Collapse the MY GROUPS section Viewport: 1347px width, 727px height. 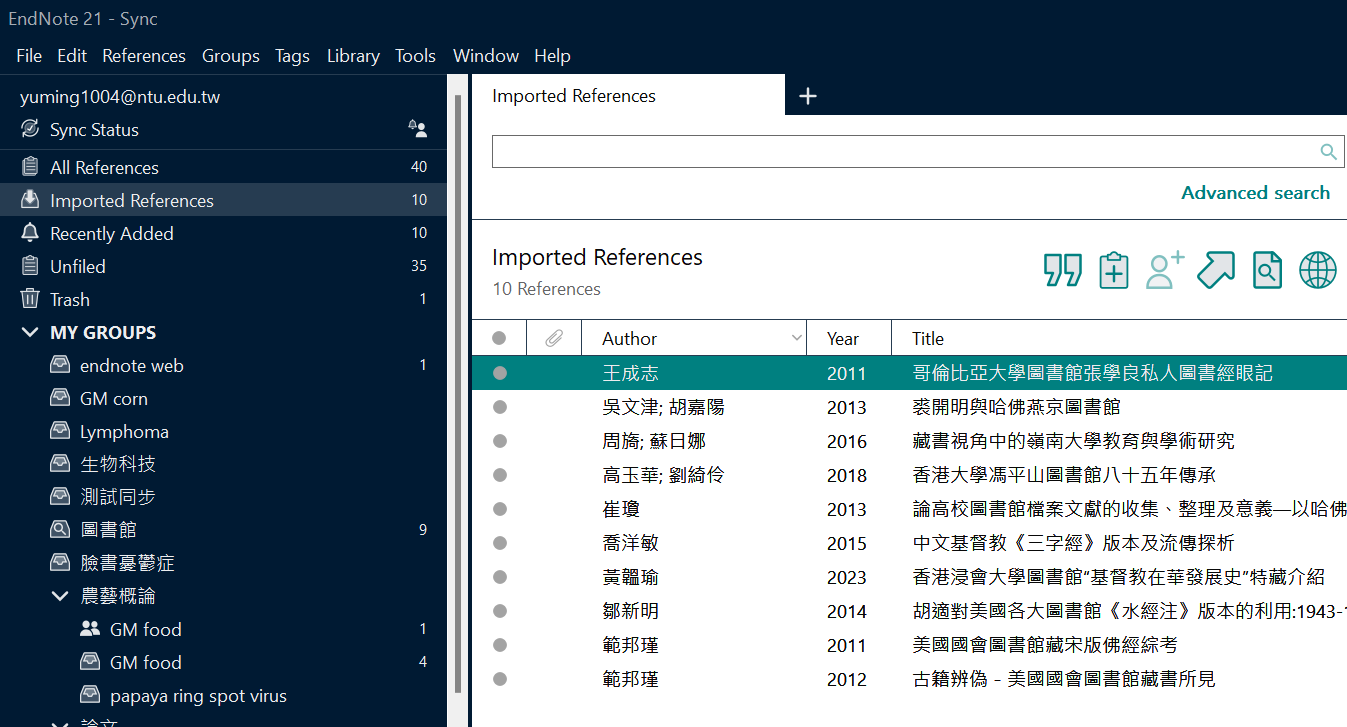[x=30, y=332]
